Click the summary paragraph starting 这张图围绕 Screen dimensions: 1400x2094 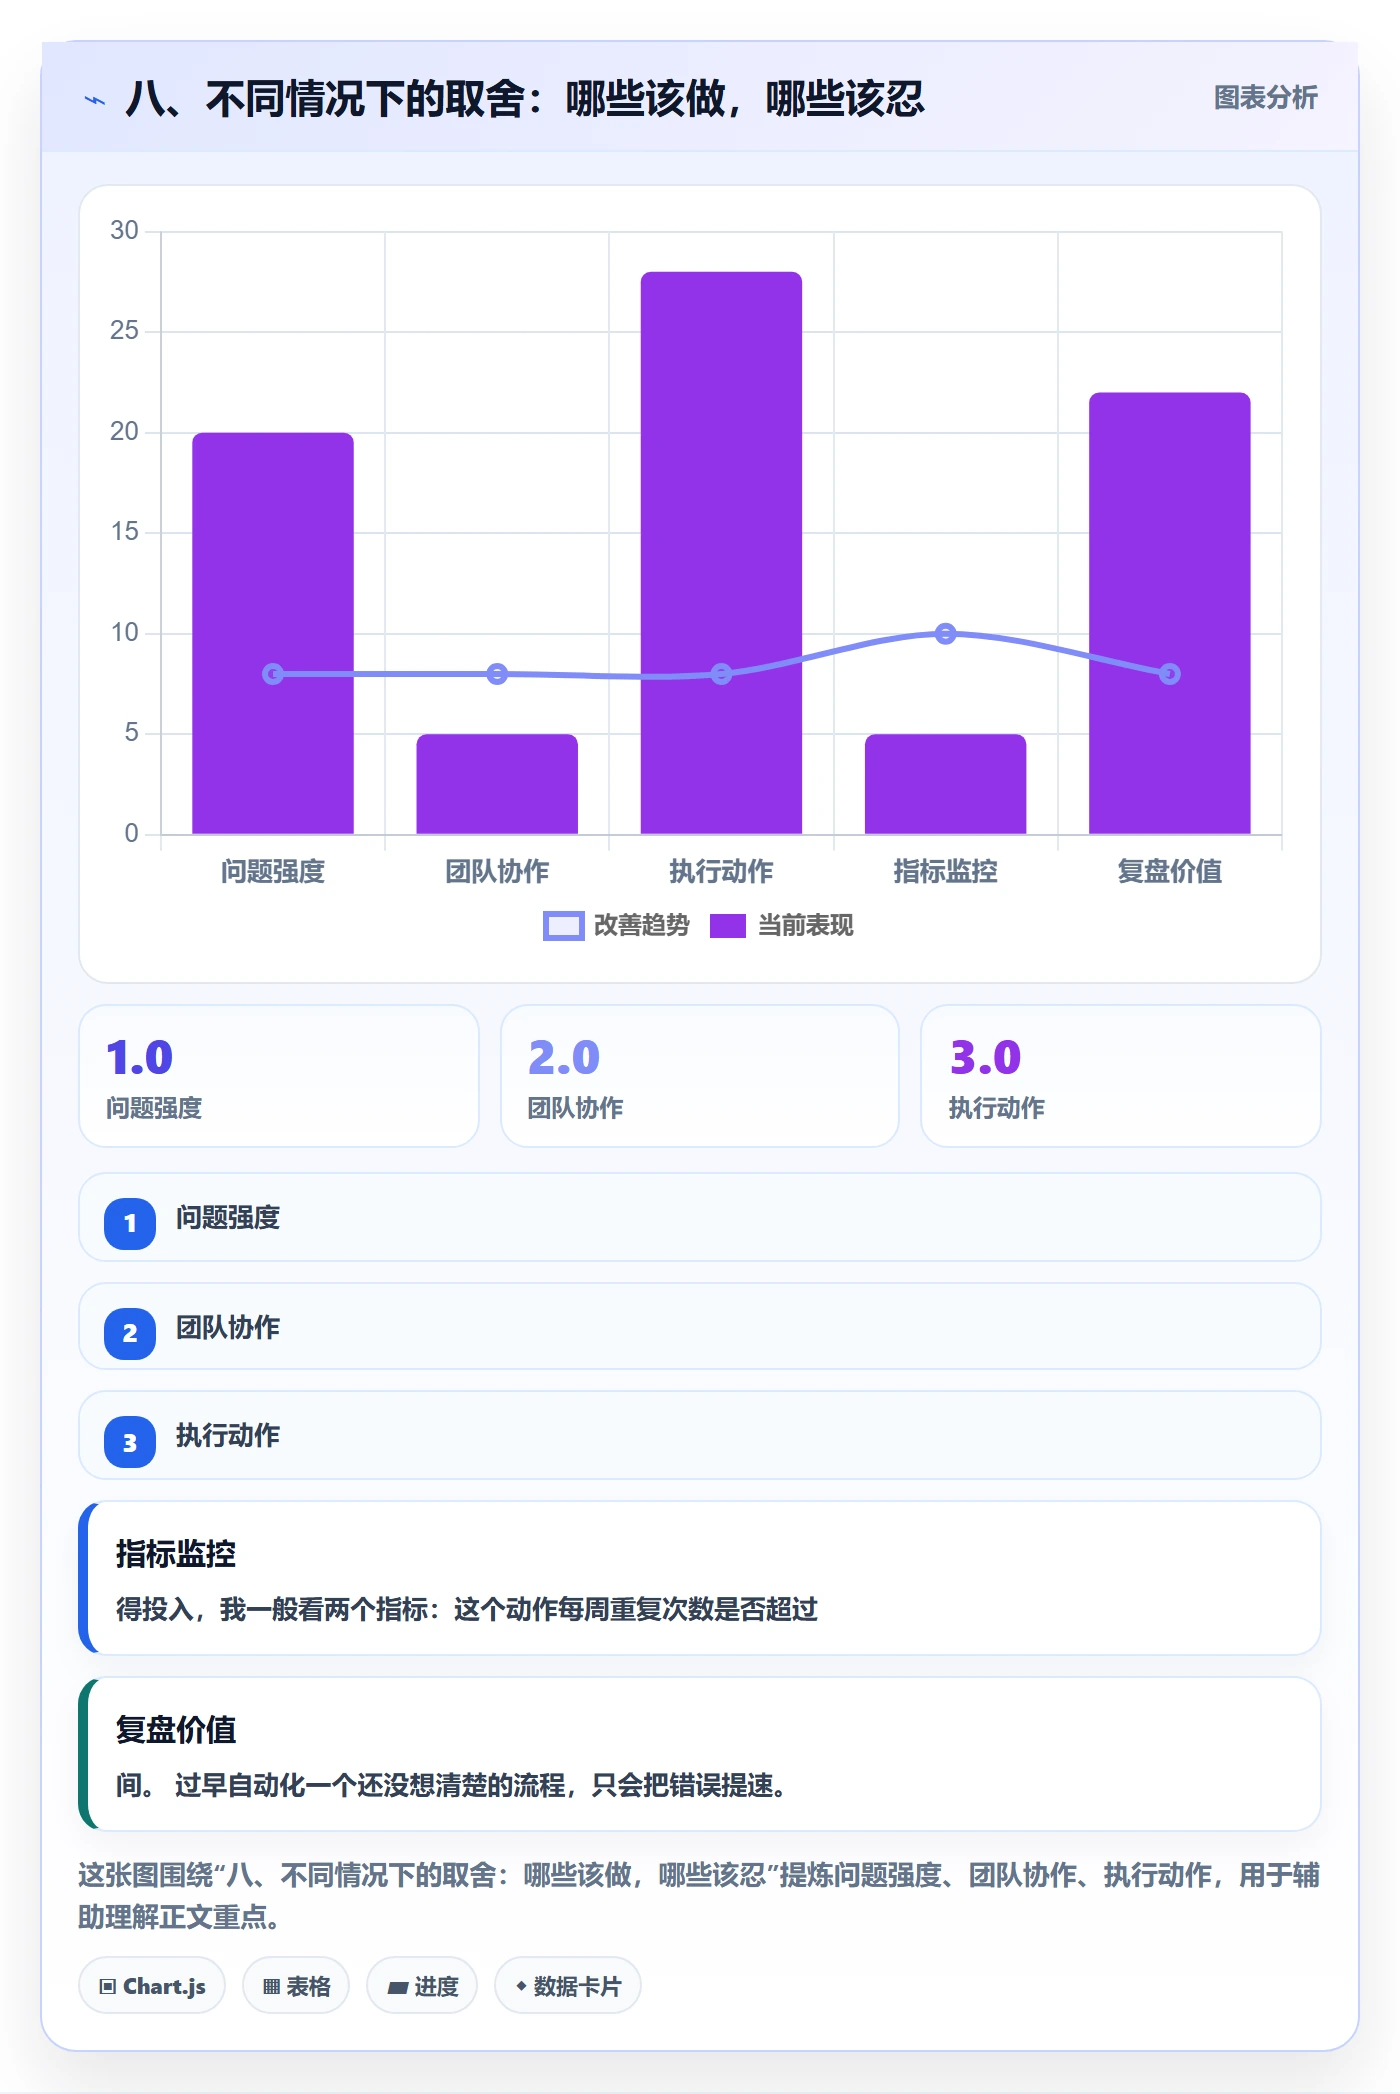700,1895
